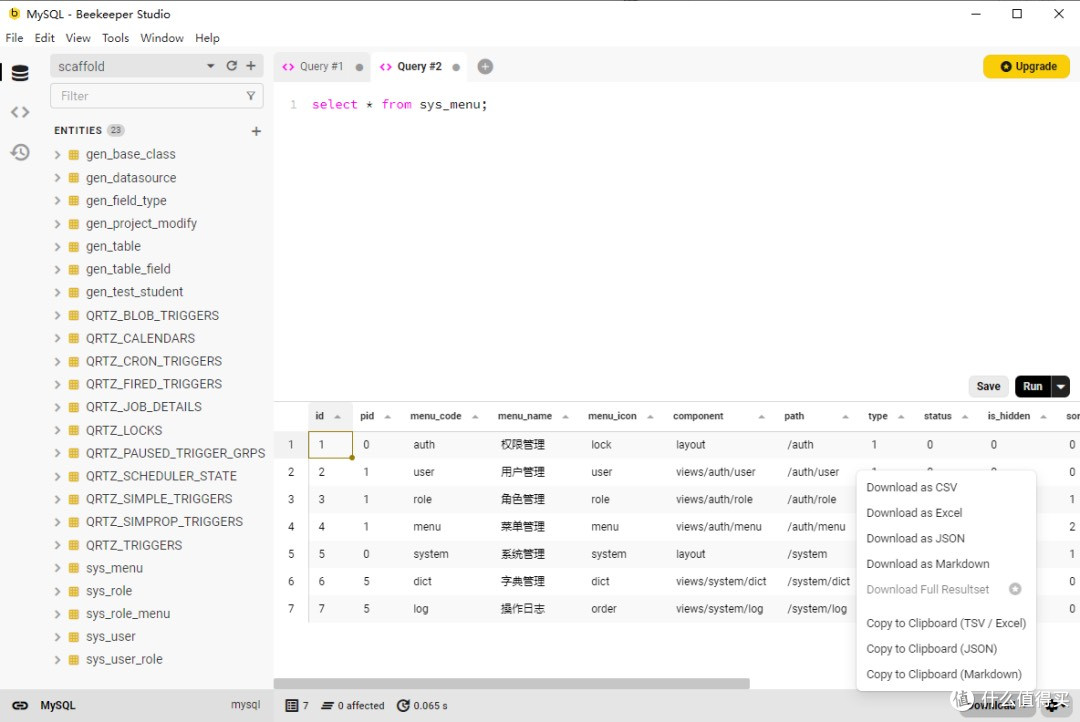This screenshot has height=722, width=1080.
Task: Refresh the scaffold connection
Action: 230,64
